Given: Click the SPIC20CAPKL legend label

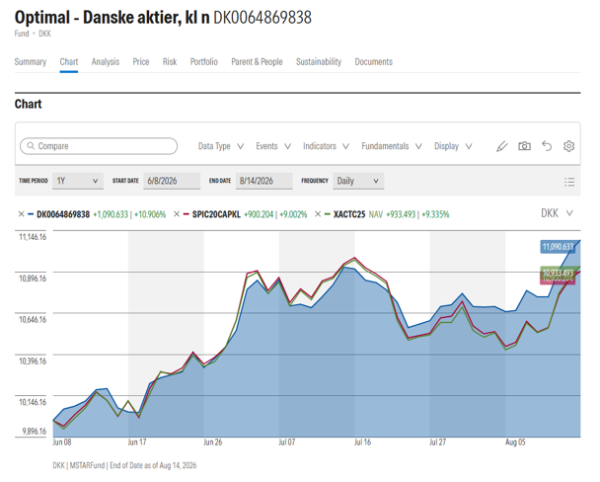Looking at the screenshot, I should (x=216, y=214).
